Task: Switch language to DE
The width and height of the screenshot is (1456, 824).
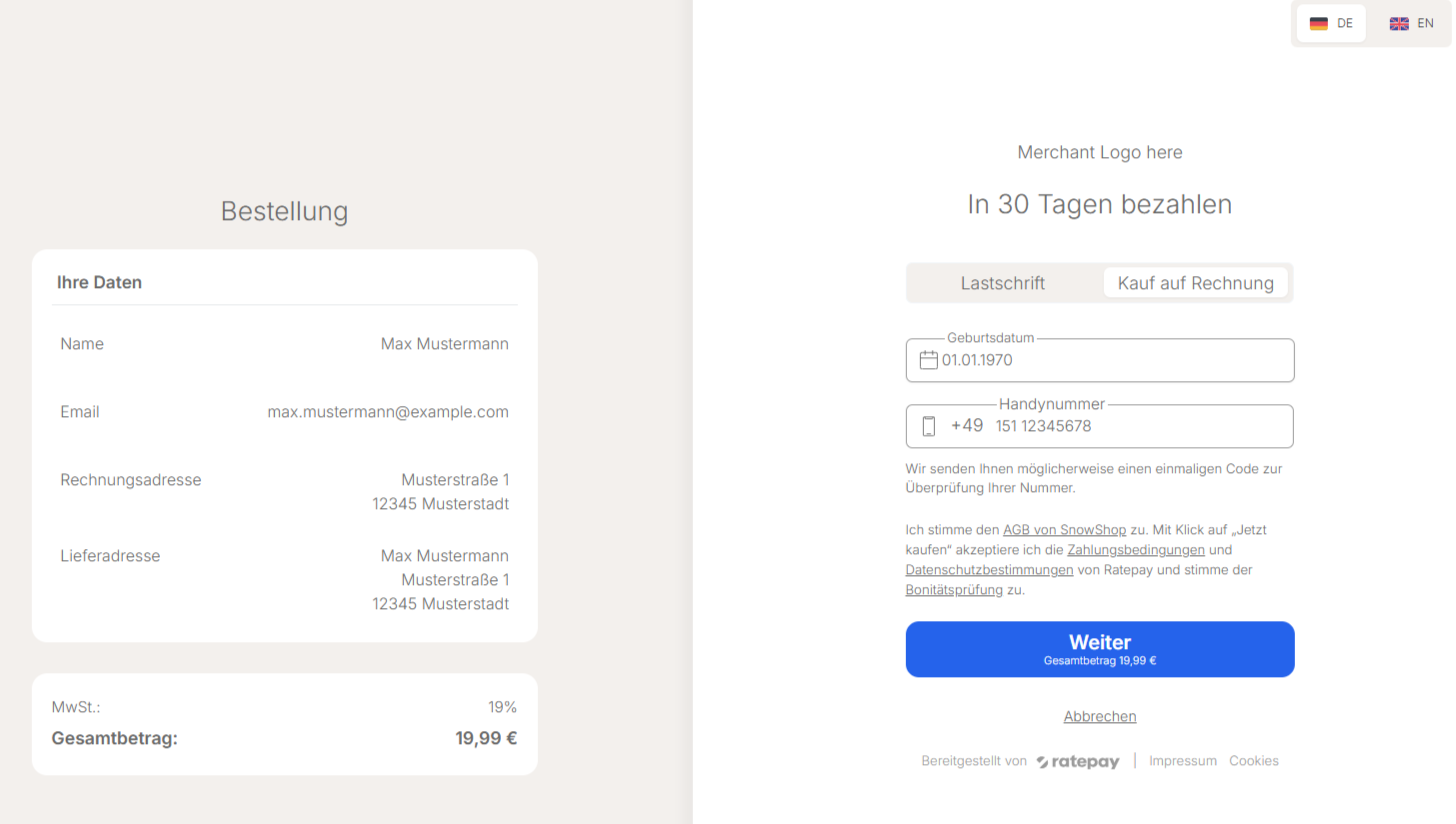Action: 1331,23
